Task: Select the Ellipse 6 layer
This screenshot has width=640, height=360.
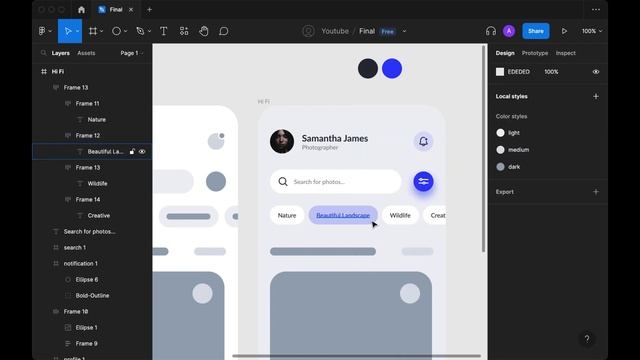Action: click(x=92, y=280)
